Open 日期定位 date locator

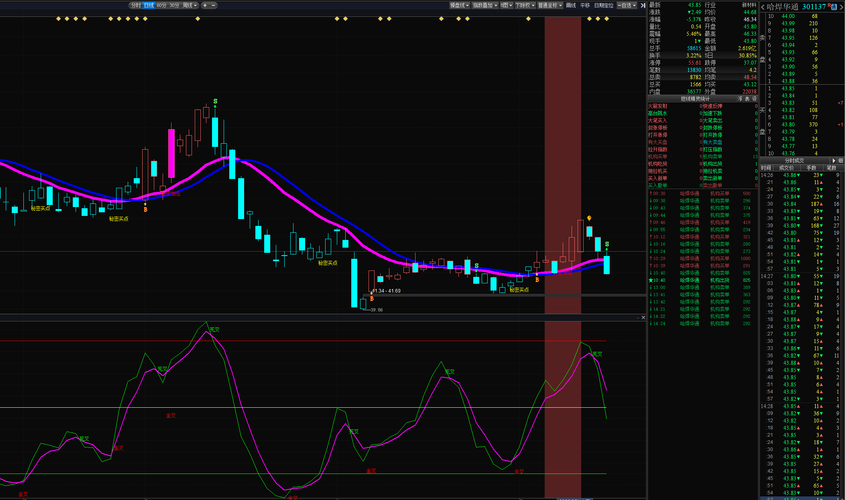pyautogui.click(x=604, y=5)
